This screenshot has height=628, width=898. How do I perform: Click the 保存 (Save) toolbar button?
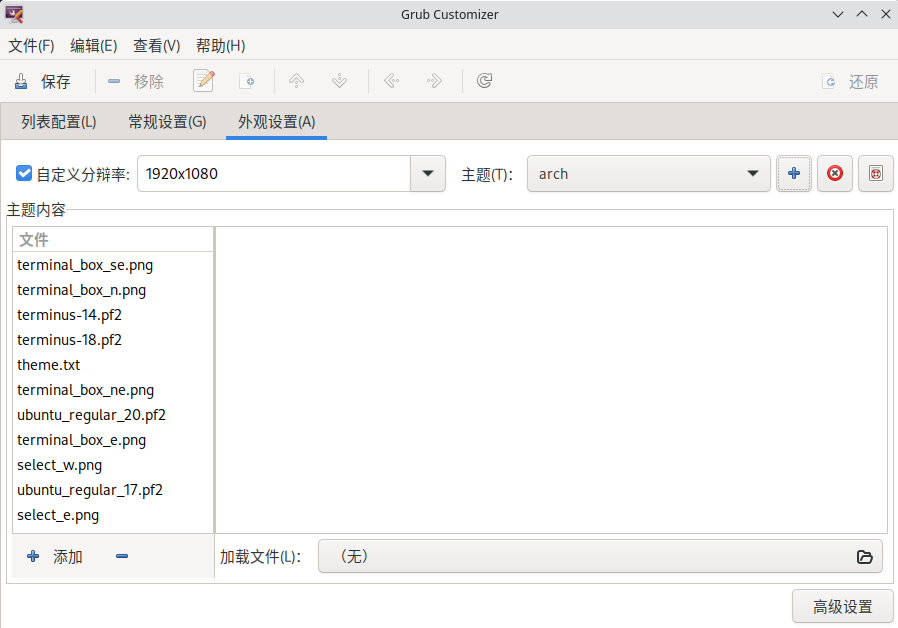pyautogui.click(x=43, y=82)
